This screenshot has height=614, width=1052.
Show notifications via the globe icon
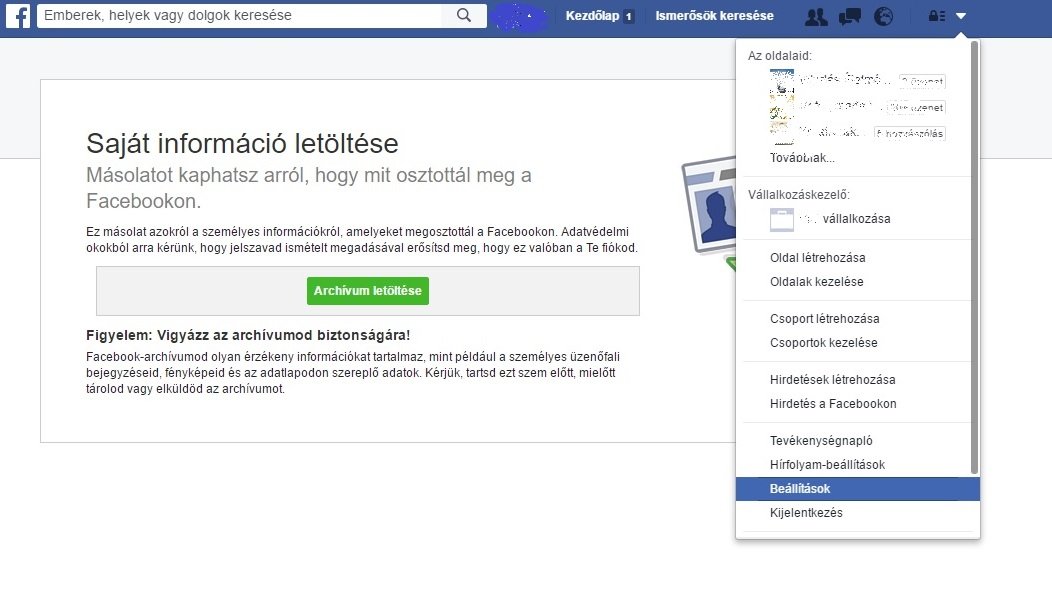[882, 16]
